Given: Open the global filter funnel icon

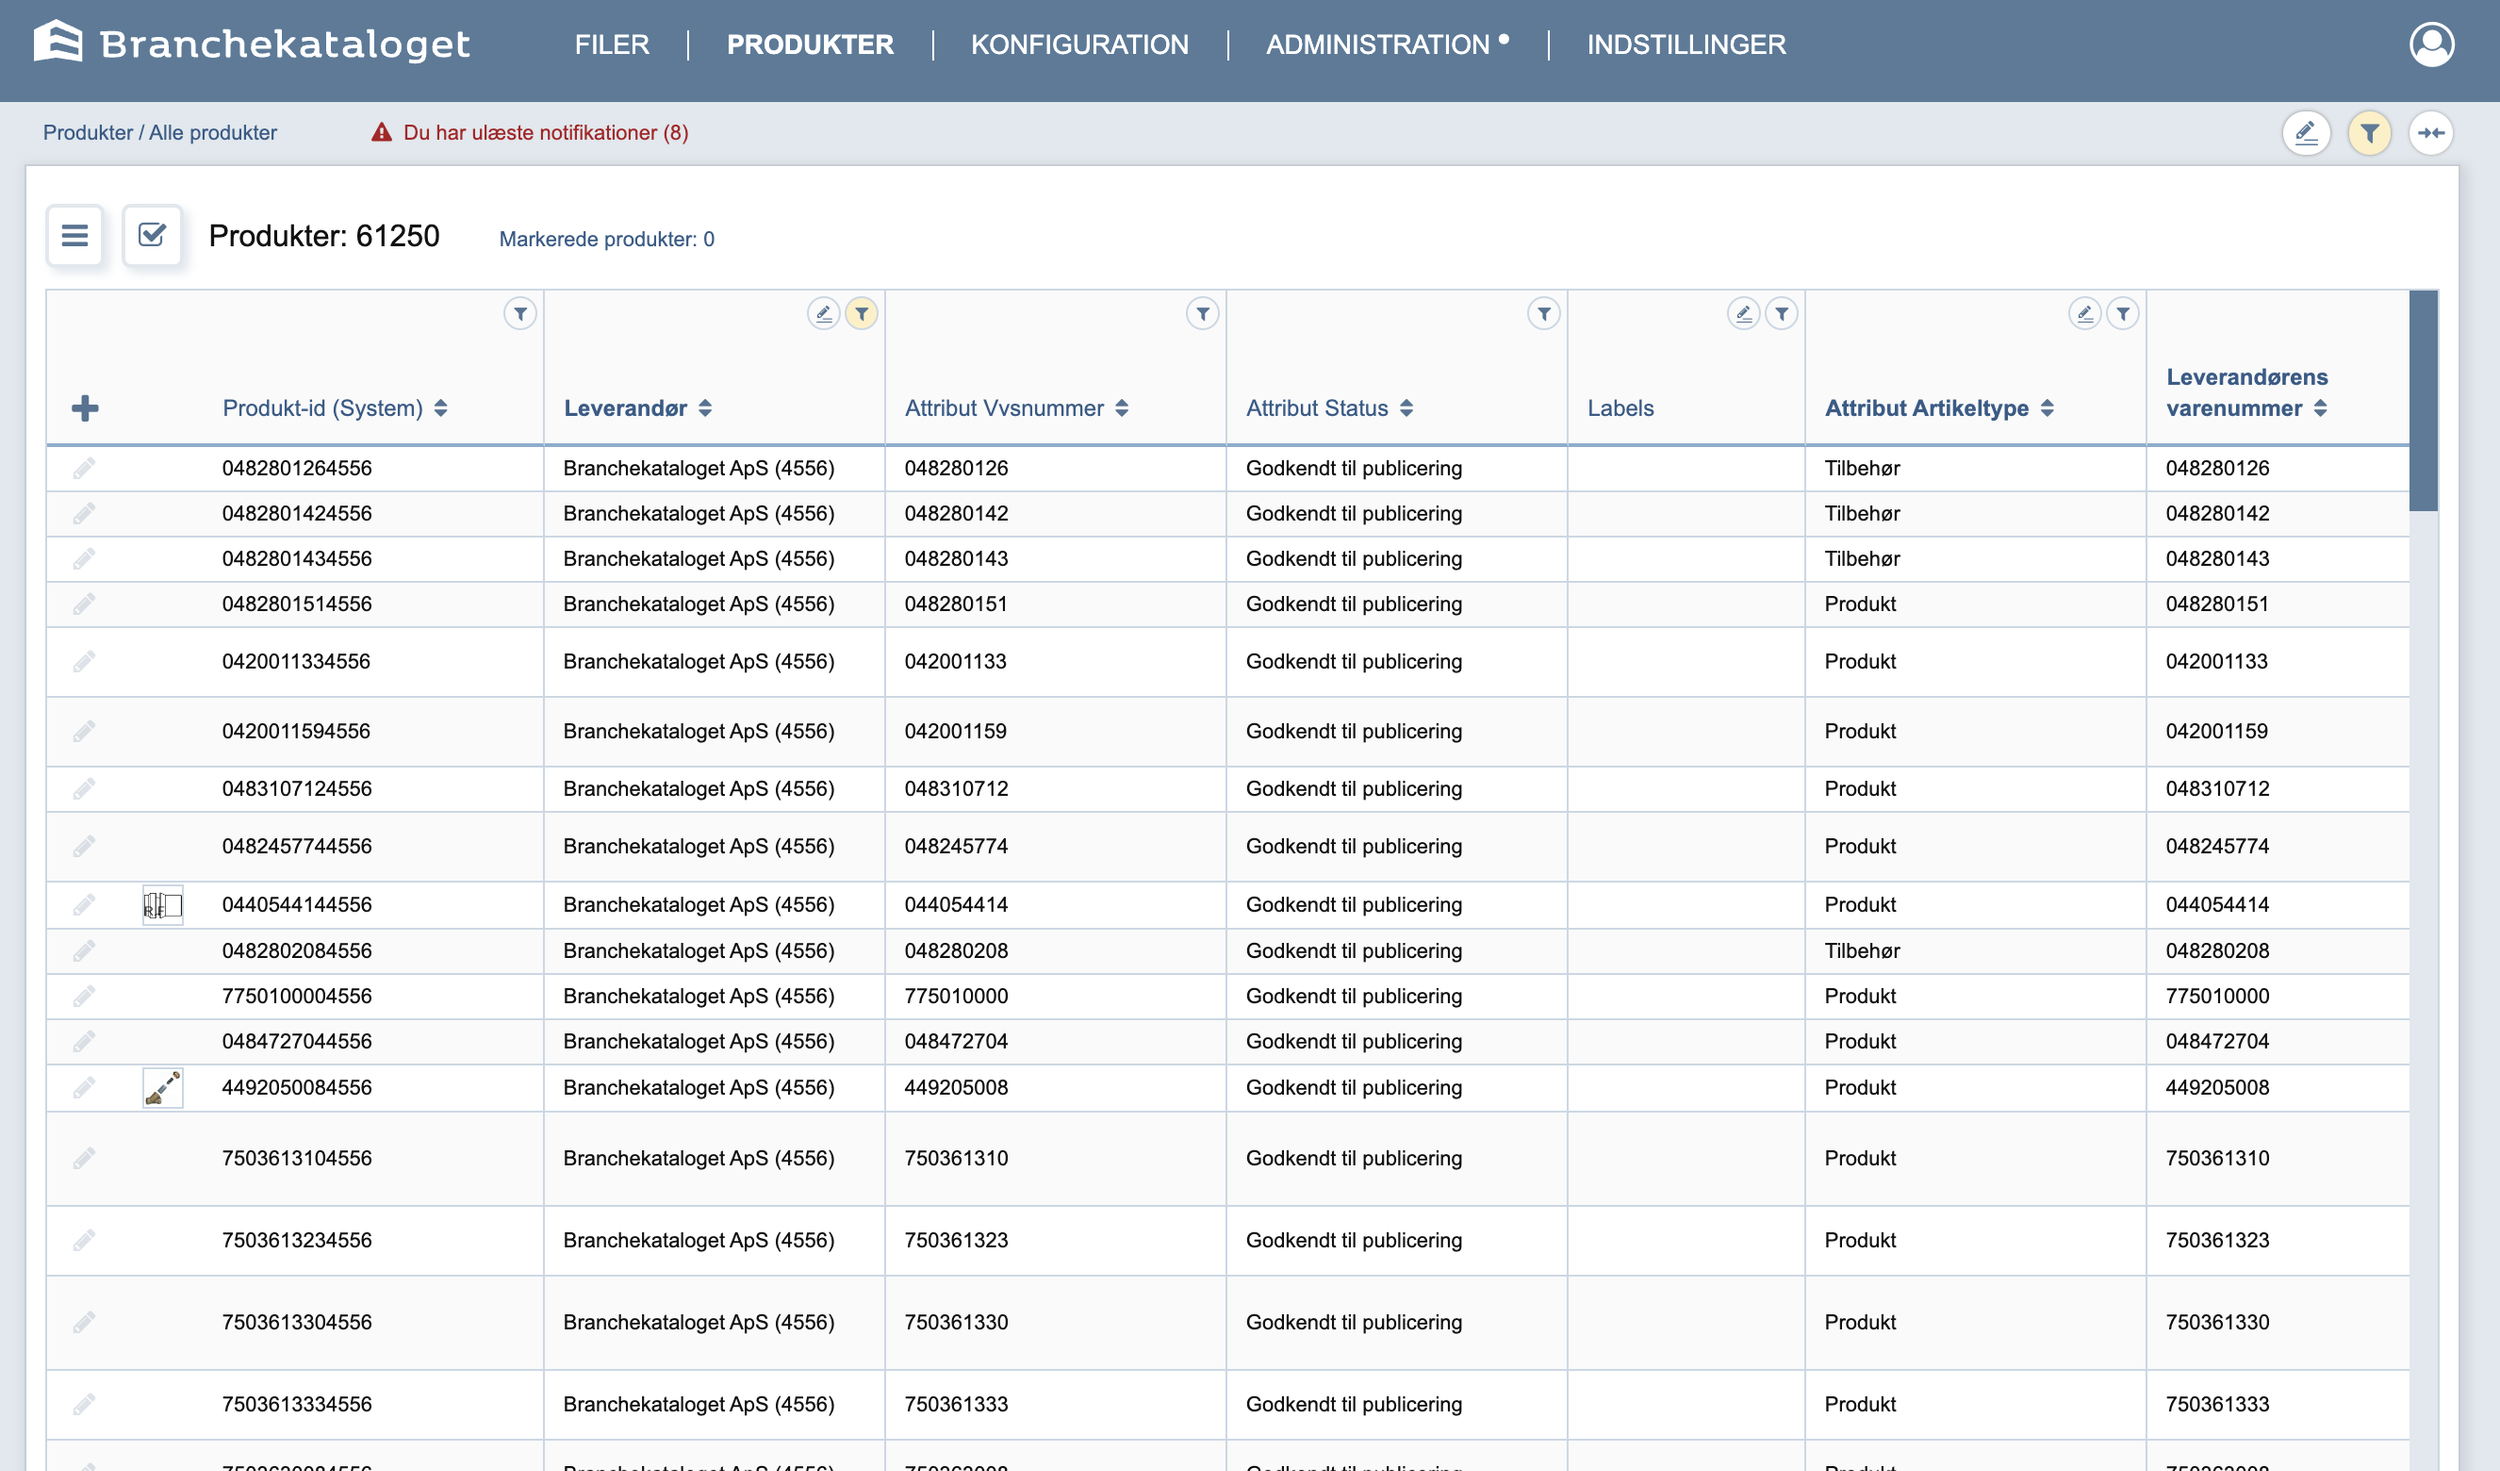Looking at the screenshot, I should [x=2369, y=133].
